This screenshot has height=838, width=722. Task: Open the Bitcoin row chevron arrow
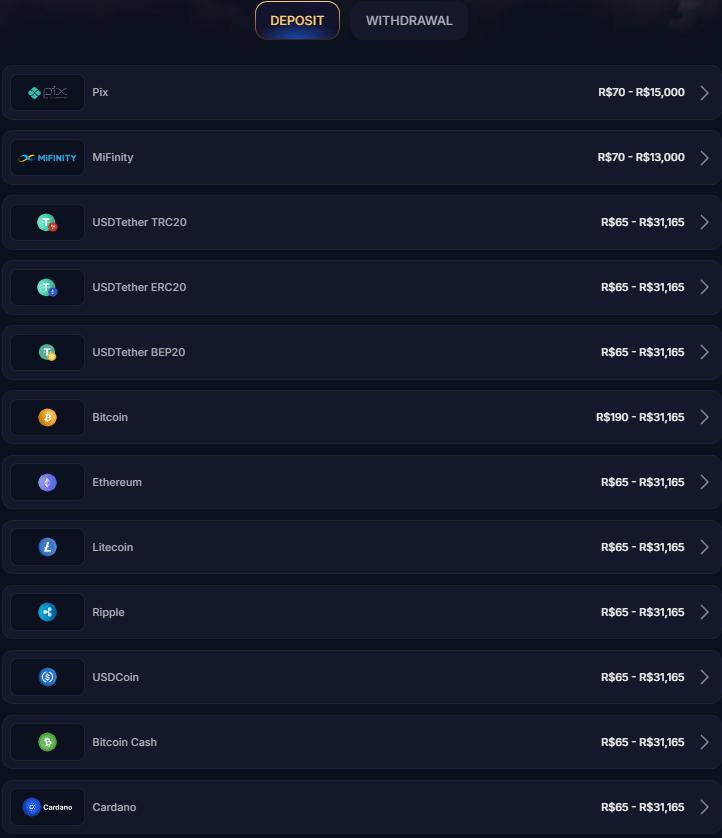[704, 418]
